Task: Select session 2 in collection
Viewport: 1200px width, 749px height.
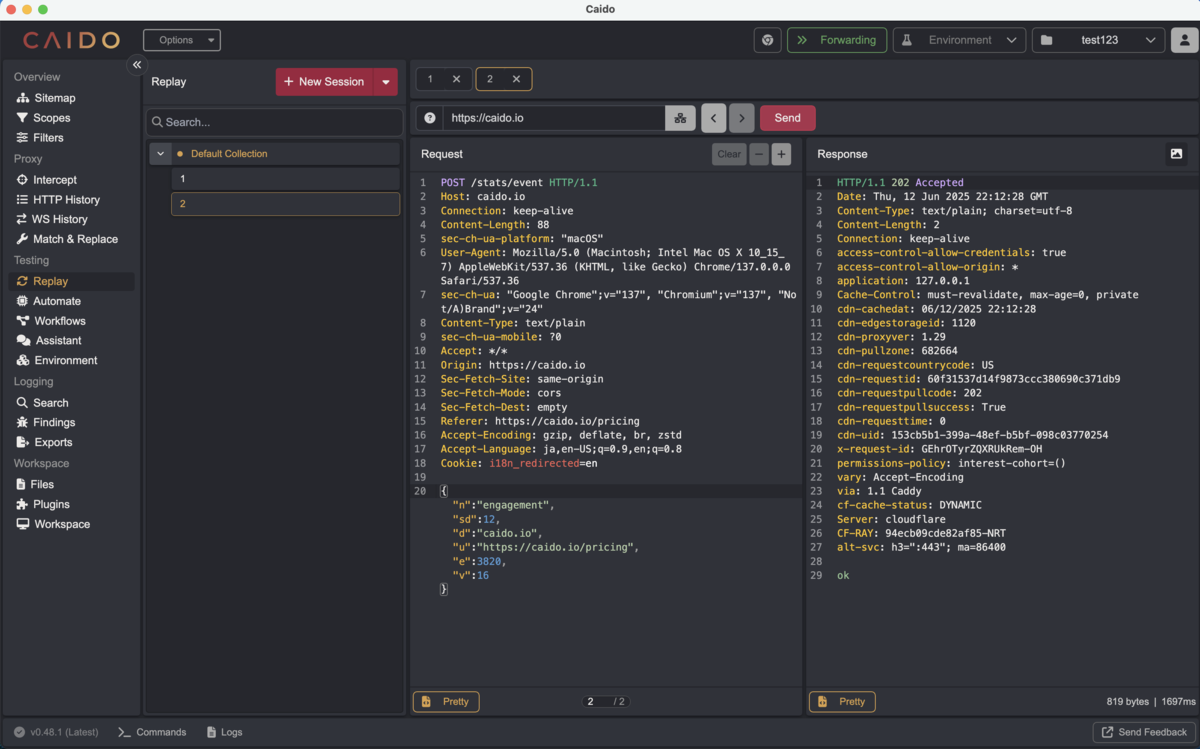Action: click(285, 204)
